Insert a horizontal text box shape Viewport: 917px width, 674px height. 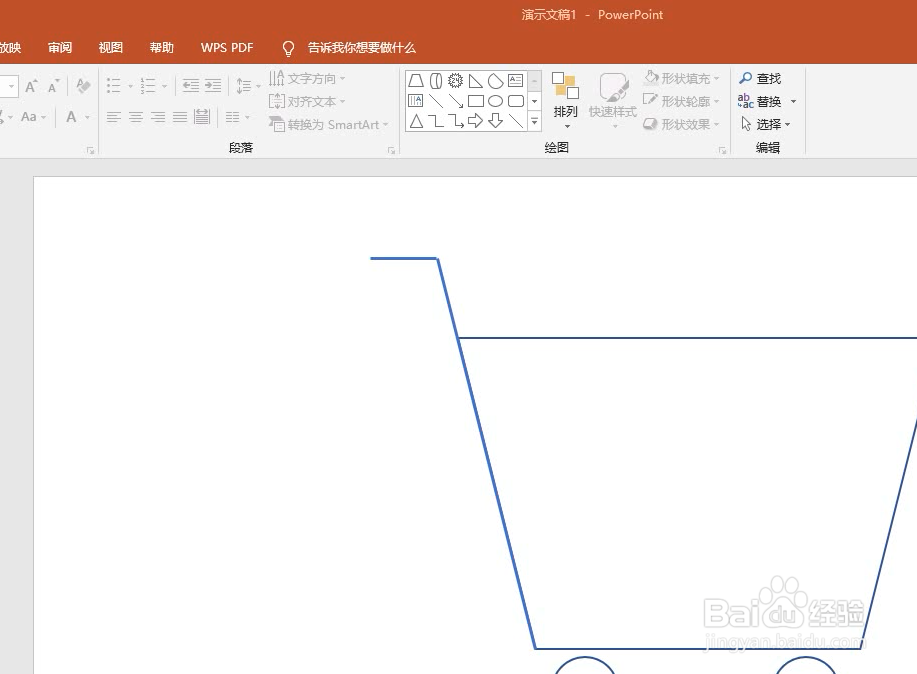pyautogui.click(x=515, y=80)
